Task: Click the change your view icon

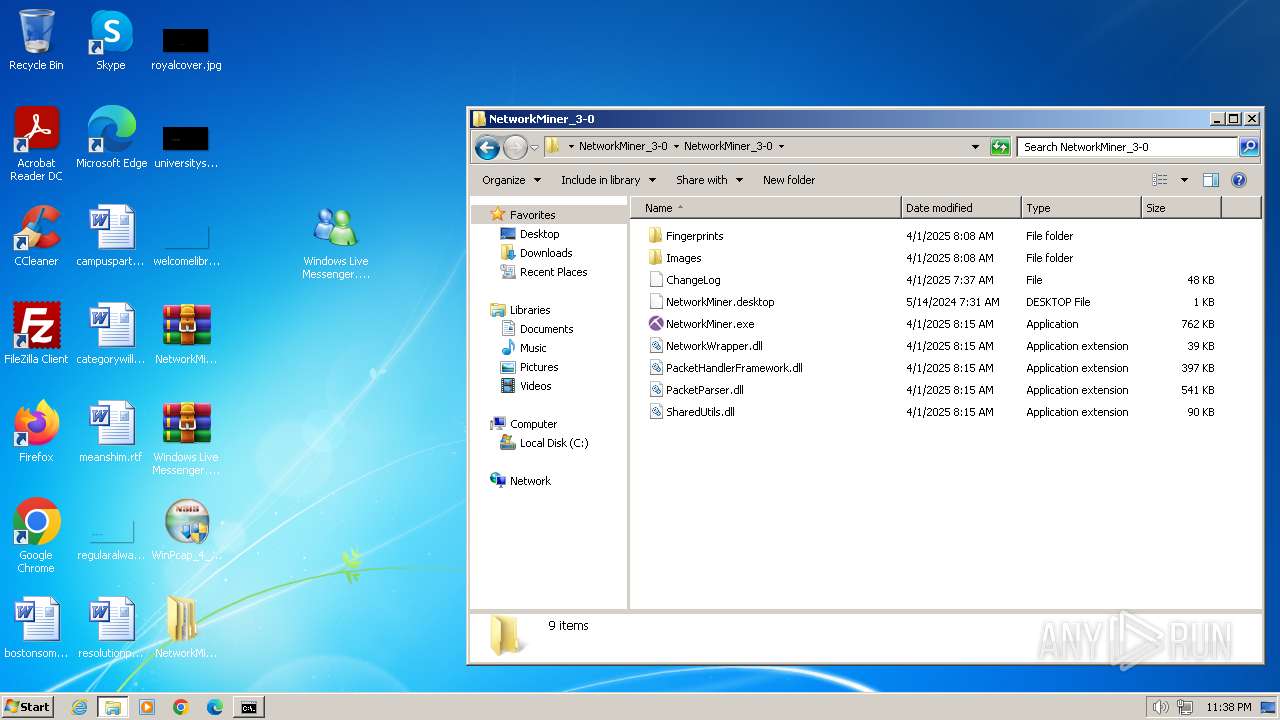Action: click(x=1160, y=180)
